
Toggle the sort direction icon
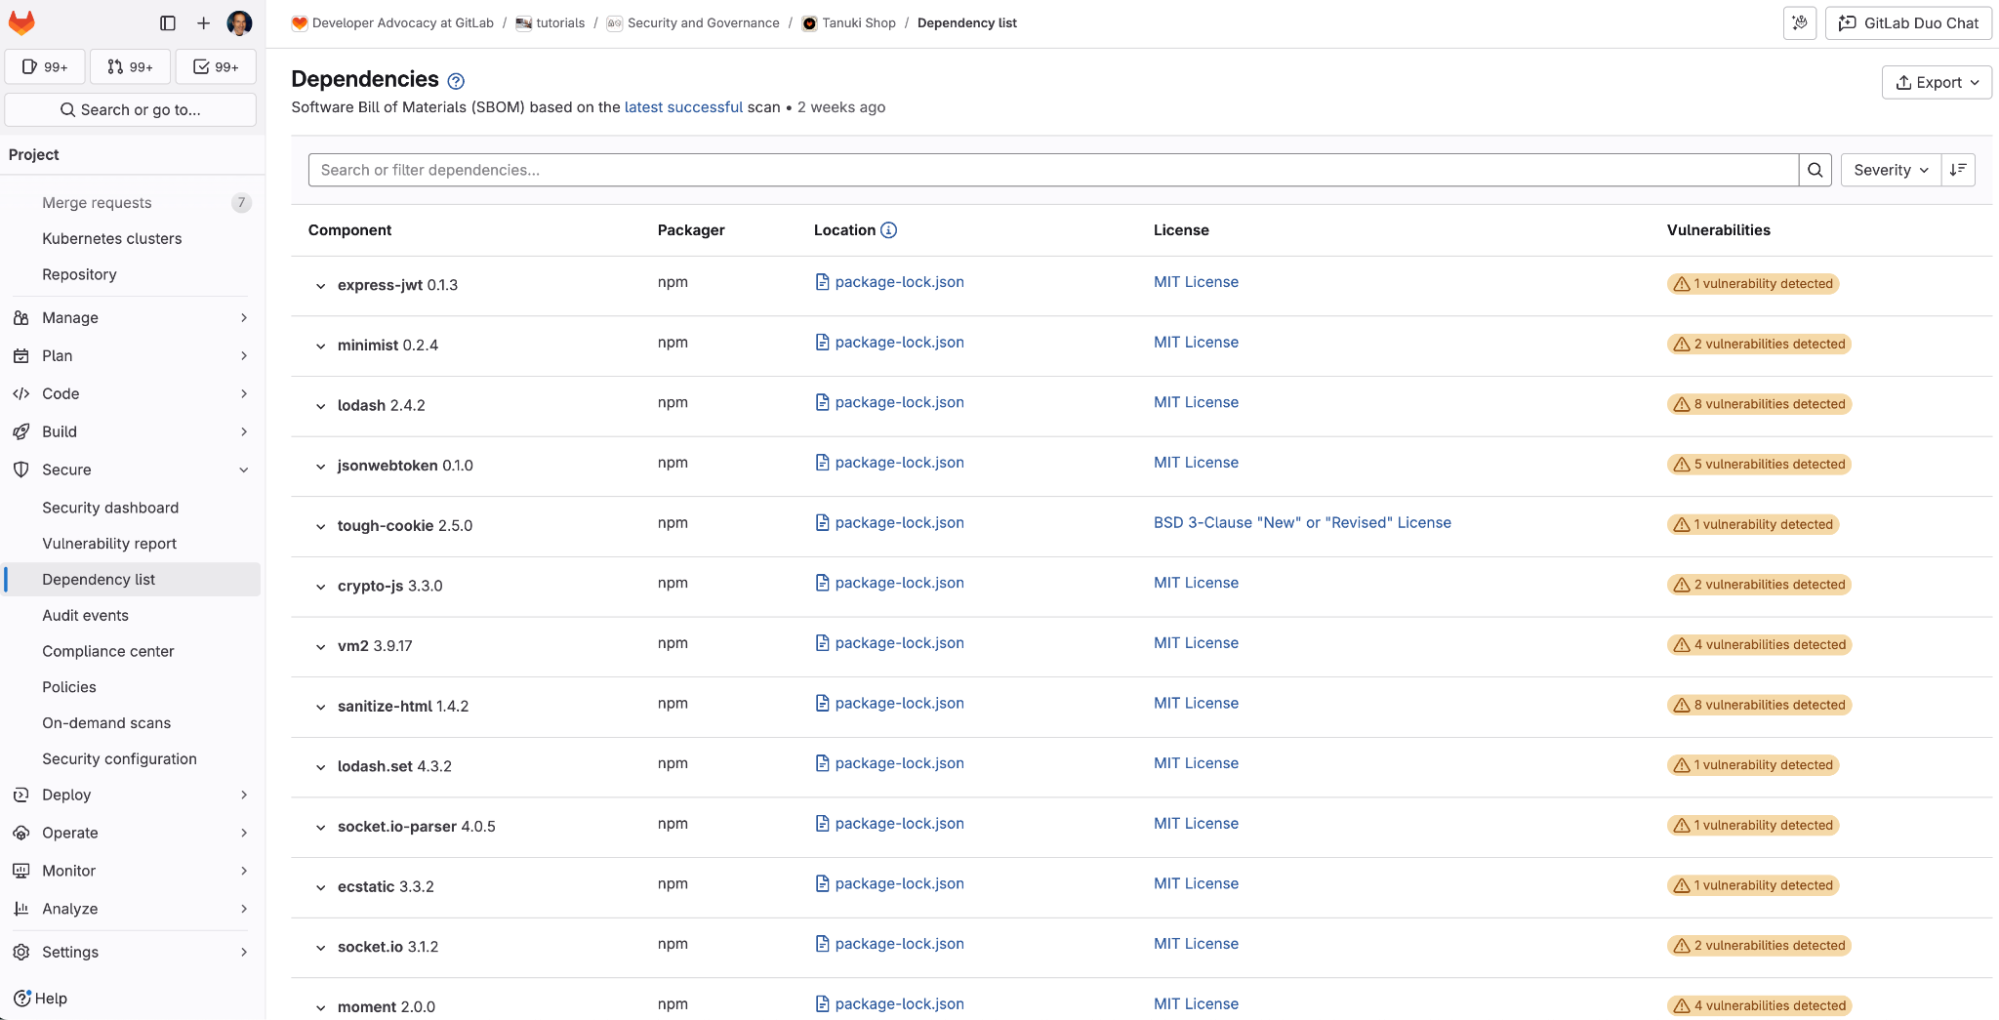(x=1958, y=170)
